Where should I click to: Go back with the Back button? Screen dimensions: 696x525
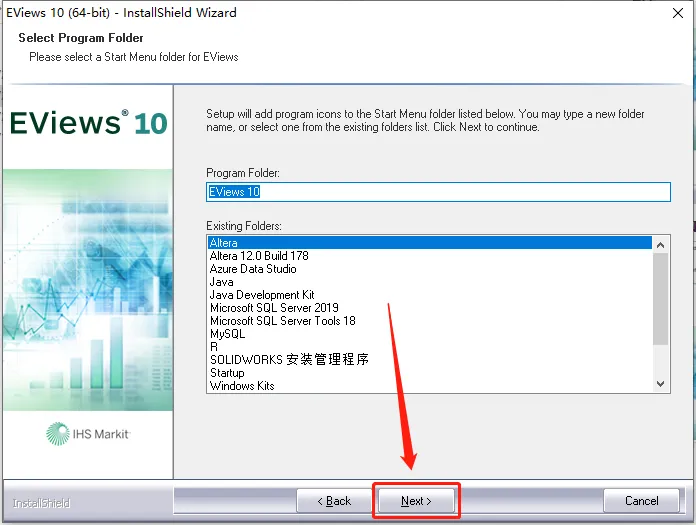click(x=334, y=501)
